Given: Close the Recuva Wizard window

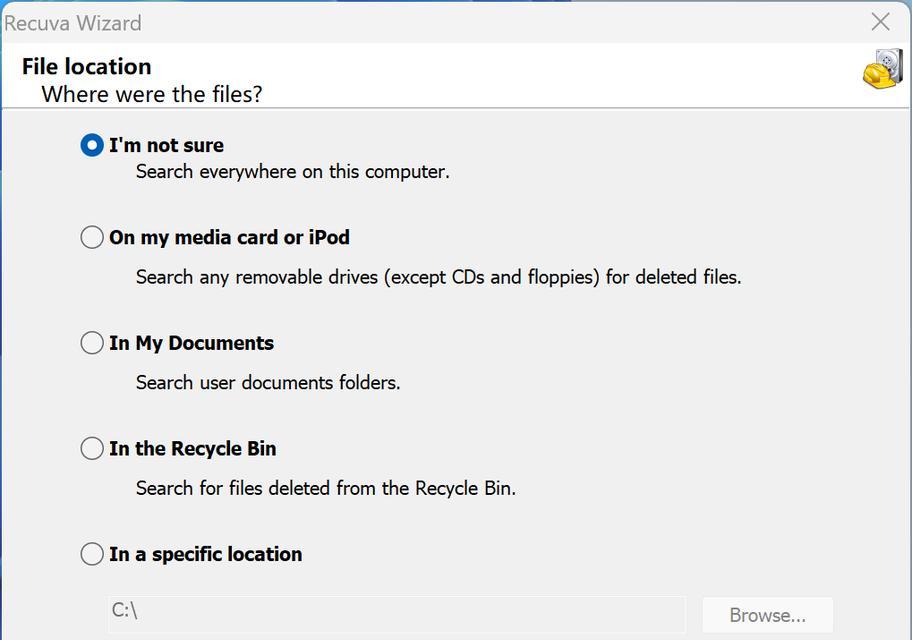Looking at the screenshot, I should click(881, 22).
